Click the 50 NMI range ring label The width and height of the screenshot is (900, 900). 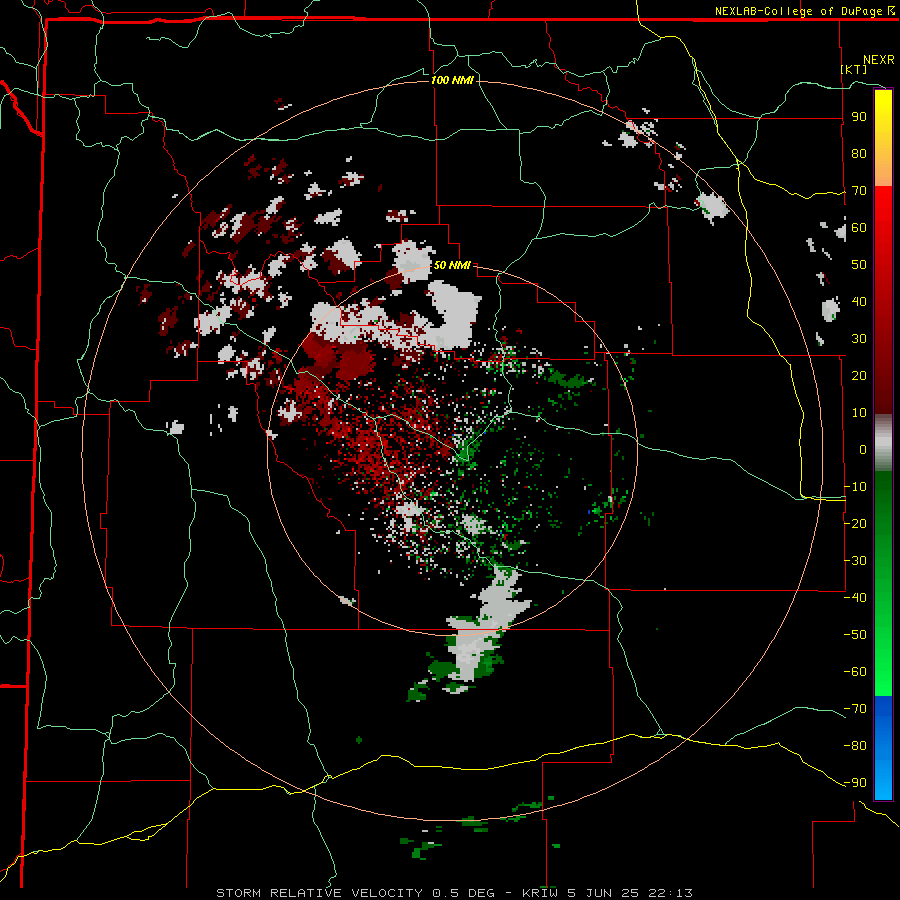(x=452, y=265)
